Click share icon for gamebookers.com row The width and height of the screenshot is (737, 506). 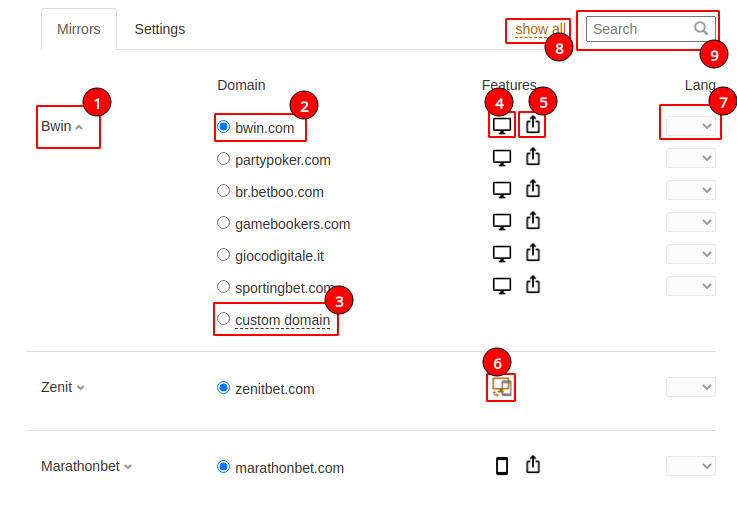click(533, 220)
